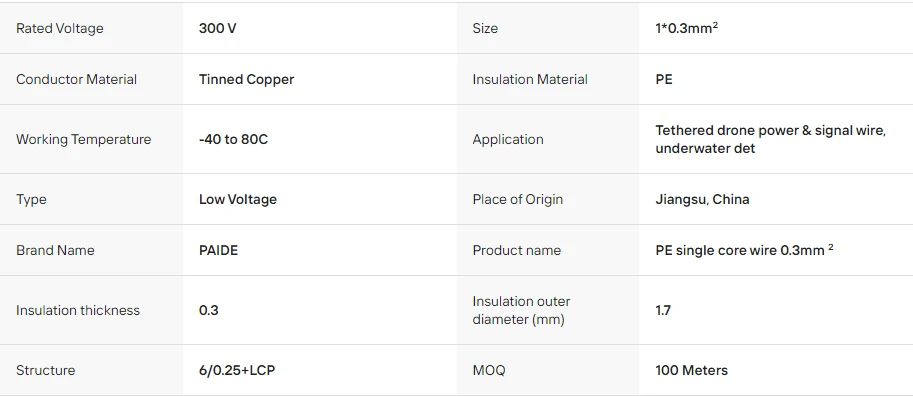Select the -40 to 80C value
This screenshot has width=913, height=396.
click(233, 139)
